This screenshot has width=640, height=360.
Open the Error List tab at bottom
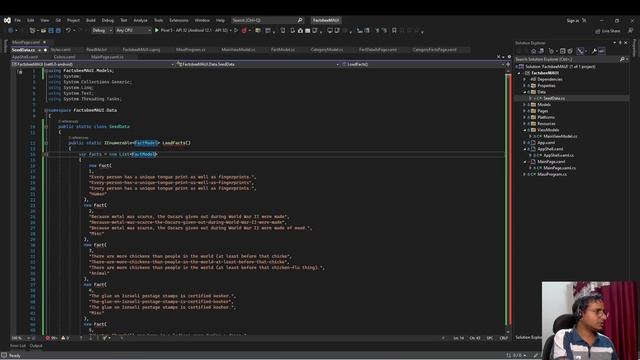coord(18,346)
